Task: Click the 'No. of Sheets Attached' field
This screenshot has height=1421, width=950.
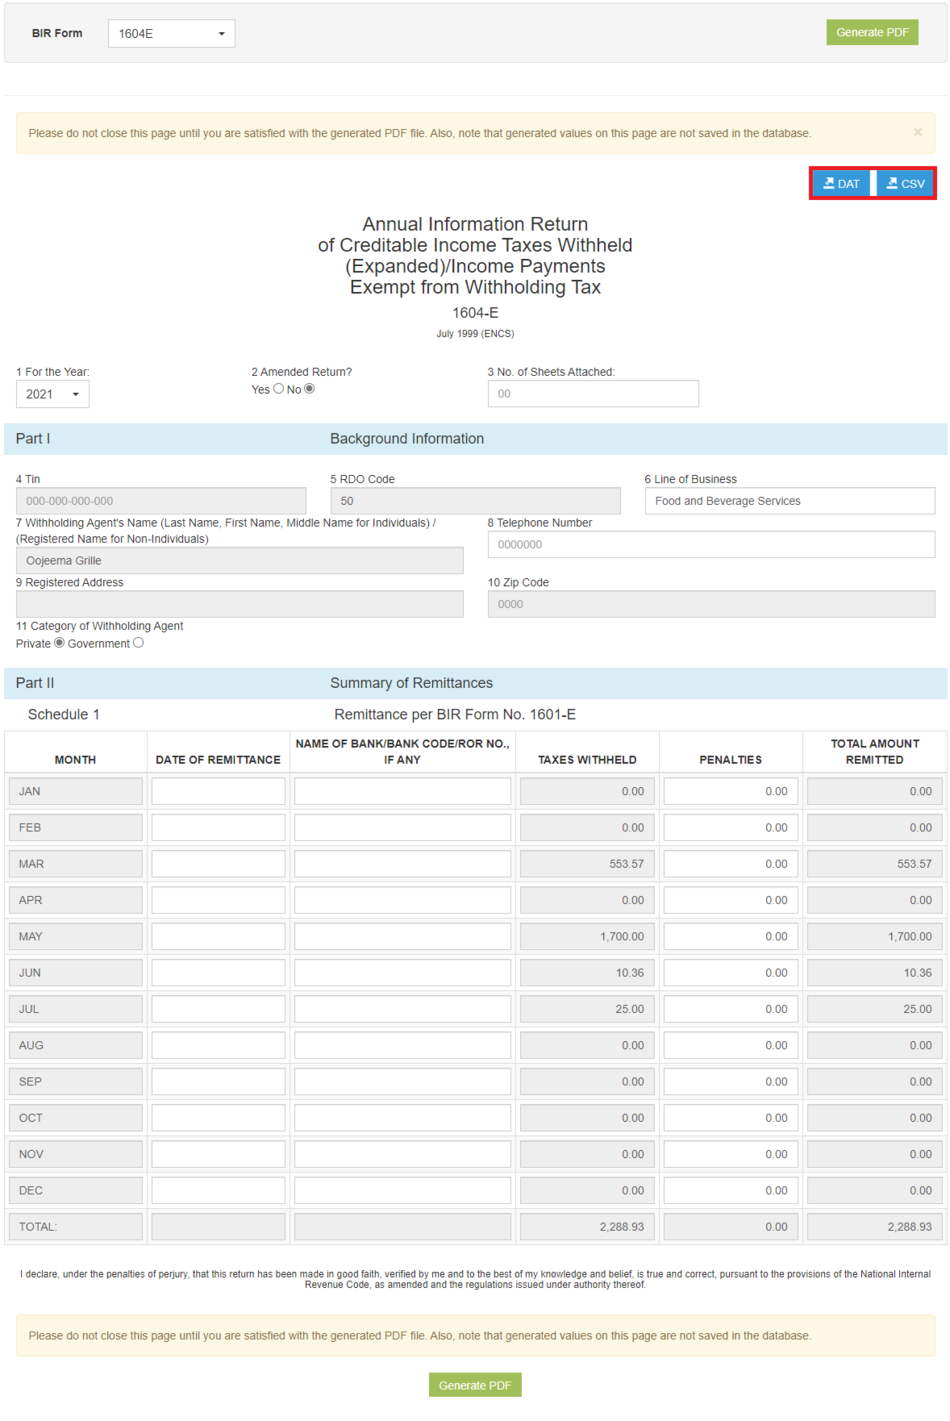Action: 592,393
